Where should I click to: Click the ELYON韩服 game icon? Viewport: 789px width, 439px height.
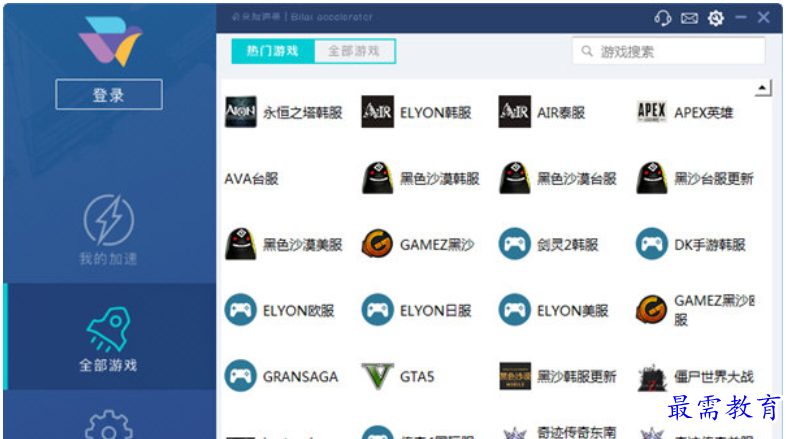(377, 112)
